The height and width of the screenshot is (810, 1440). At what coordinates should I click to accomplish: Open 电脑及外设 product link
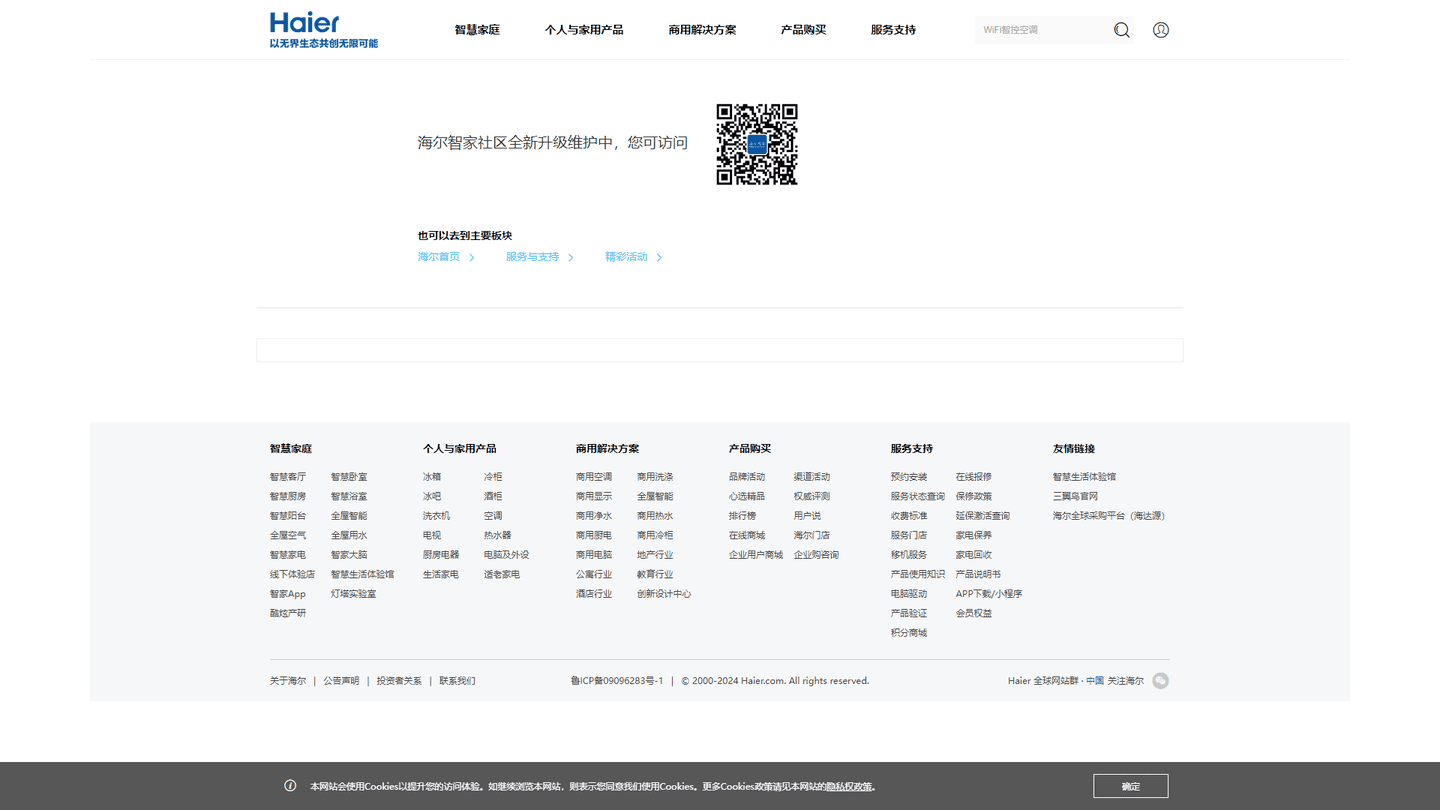506,555
